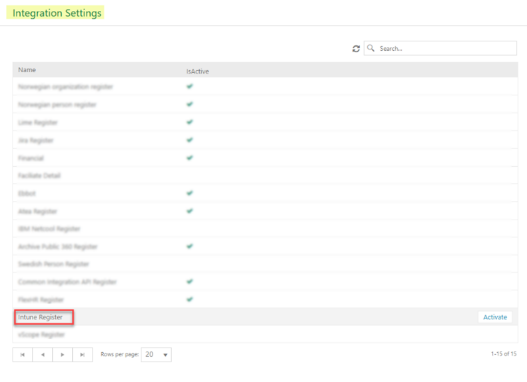
Task: Click active checkmark for Norwegian person register
Action: [x=190, y=104]
